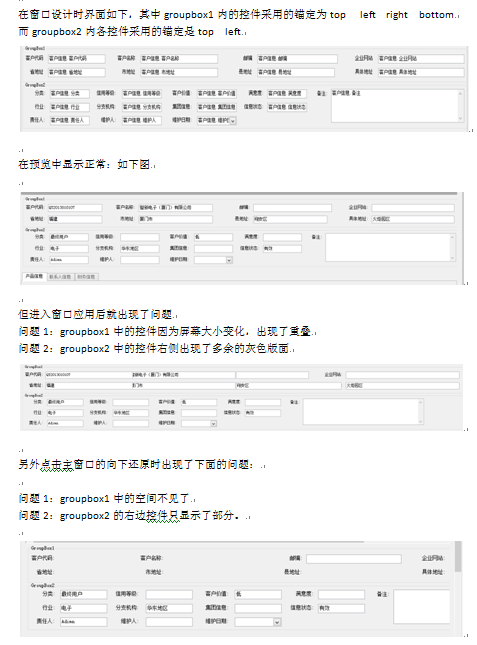Click the sentence 但进入窗口应用后就出现了问题

(97, 315)
